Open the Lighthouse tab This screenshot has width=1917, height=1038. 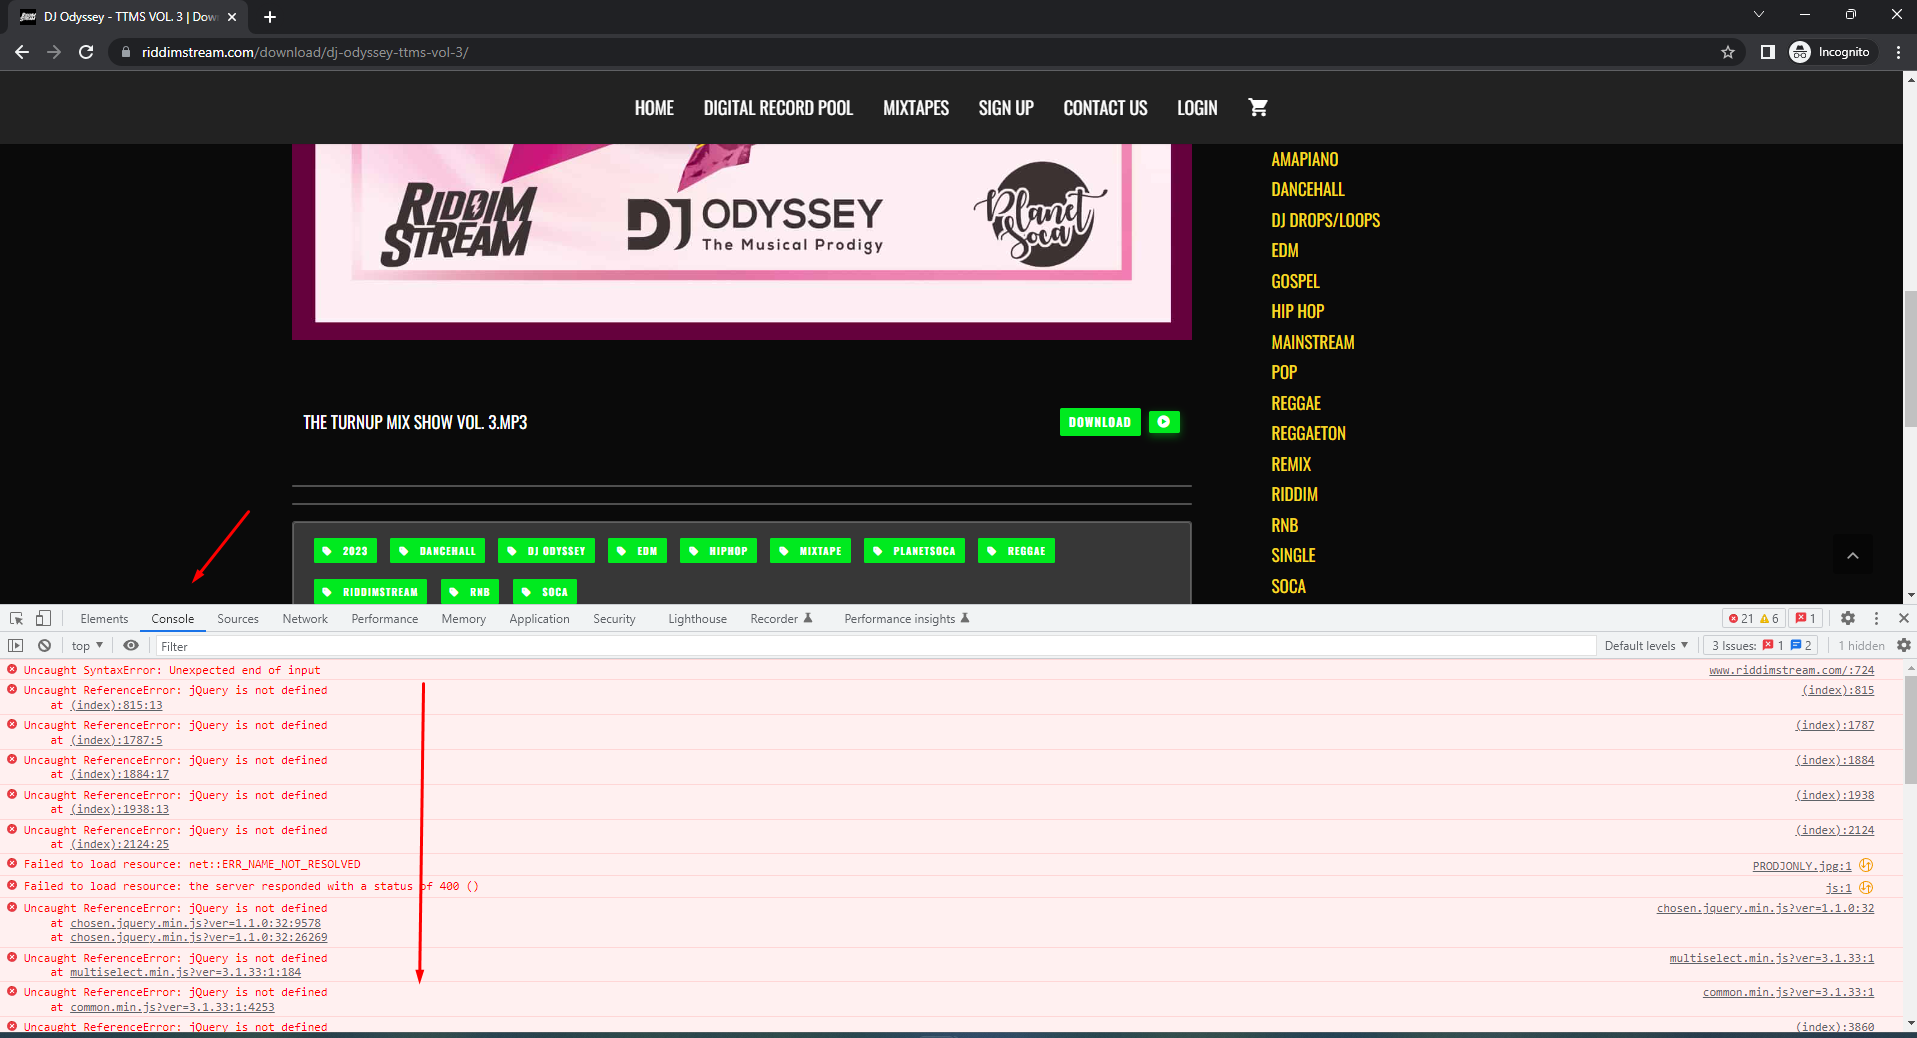coord(697,619)
